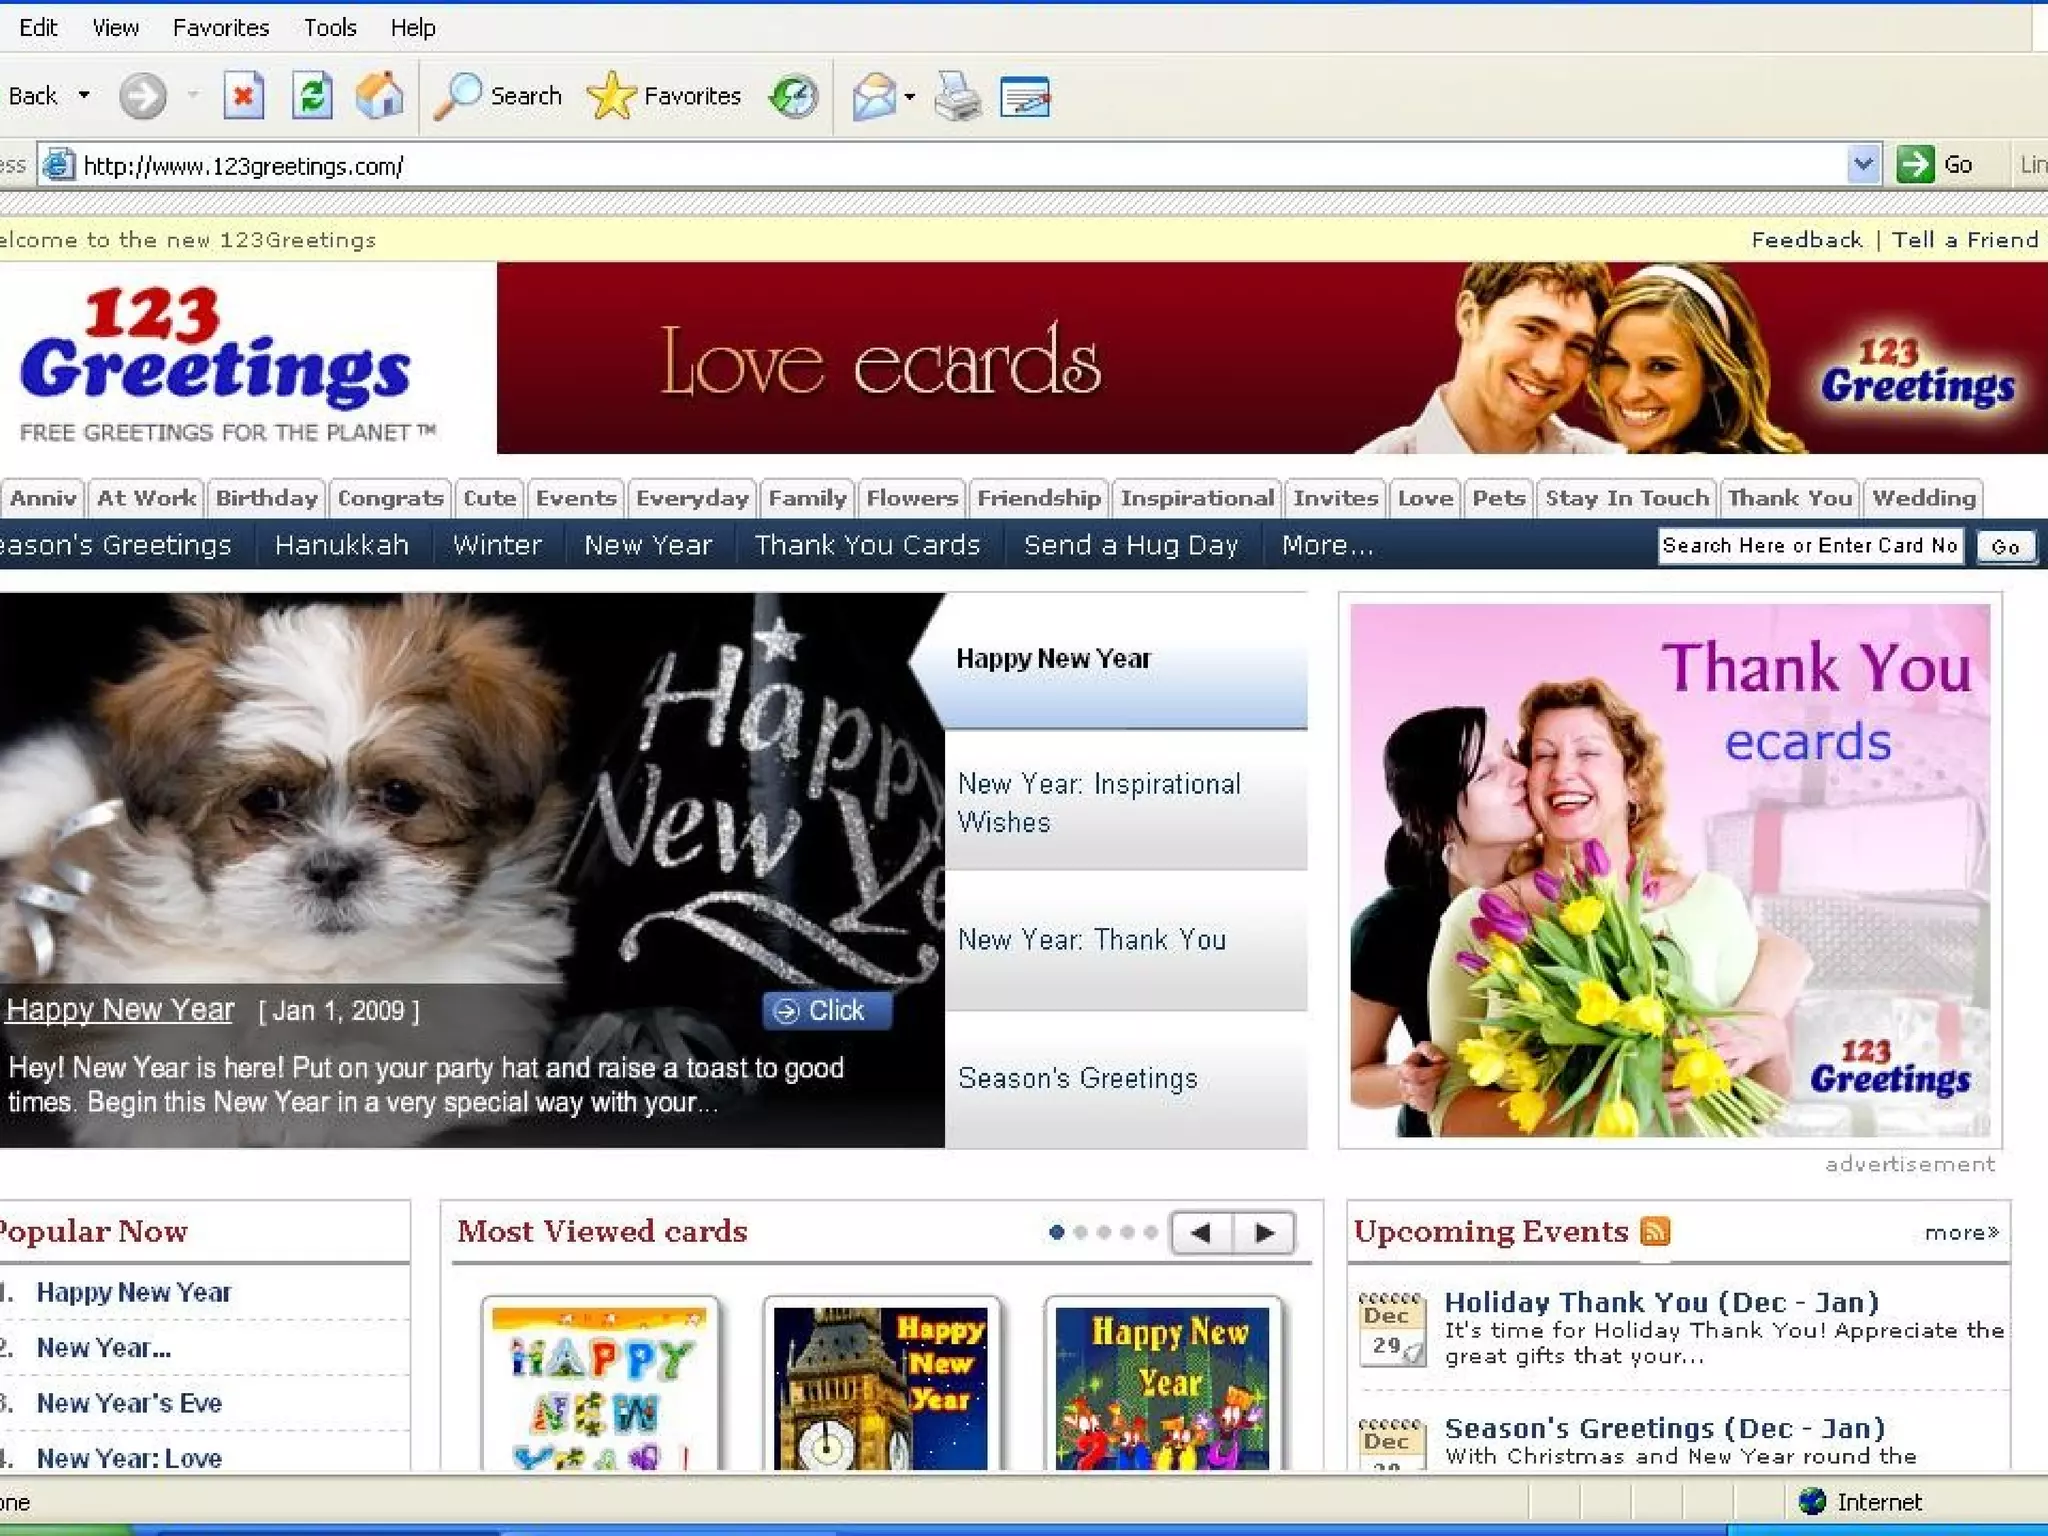Expand the Mail icon dropdown arrow
Image resolution: width=2048 pixels, height=1536 pixels.
[x=909, y=97]
